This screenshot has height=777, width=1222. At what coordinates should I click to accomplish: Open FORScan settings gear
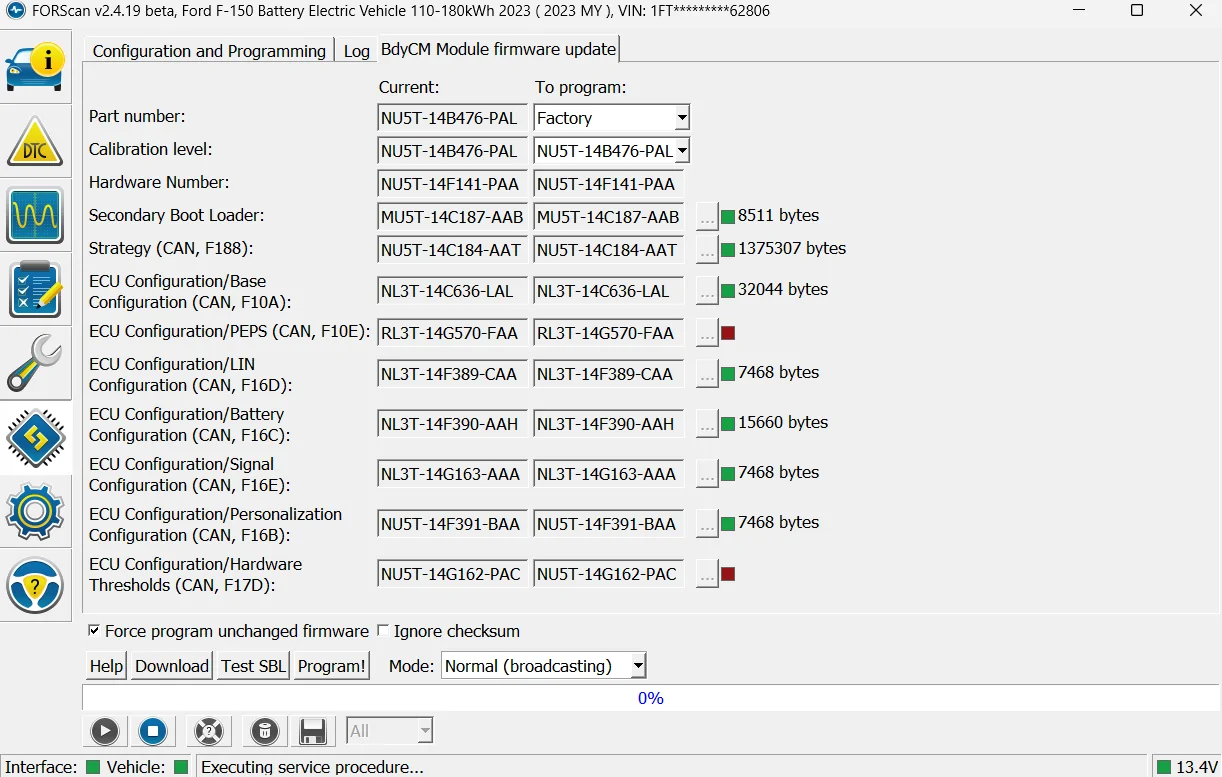[36, 512]
